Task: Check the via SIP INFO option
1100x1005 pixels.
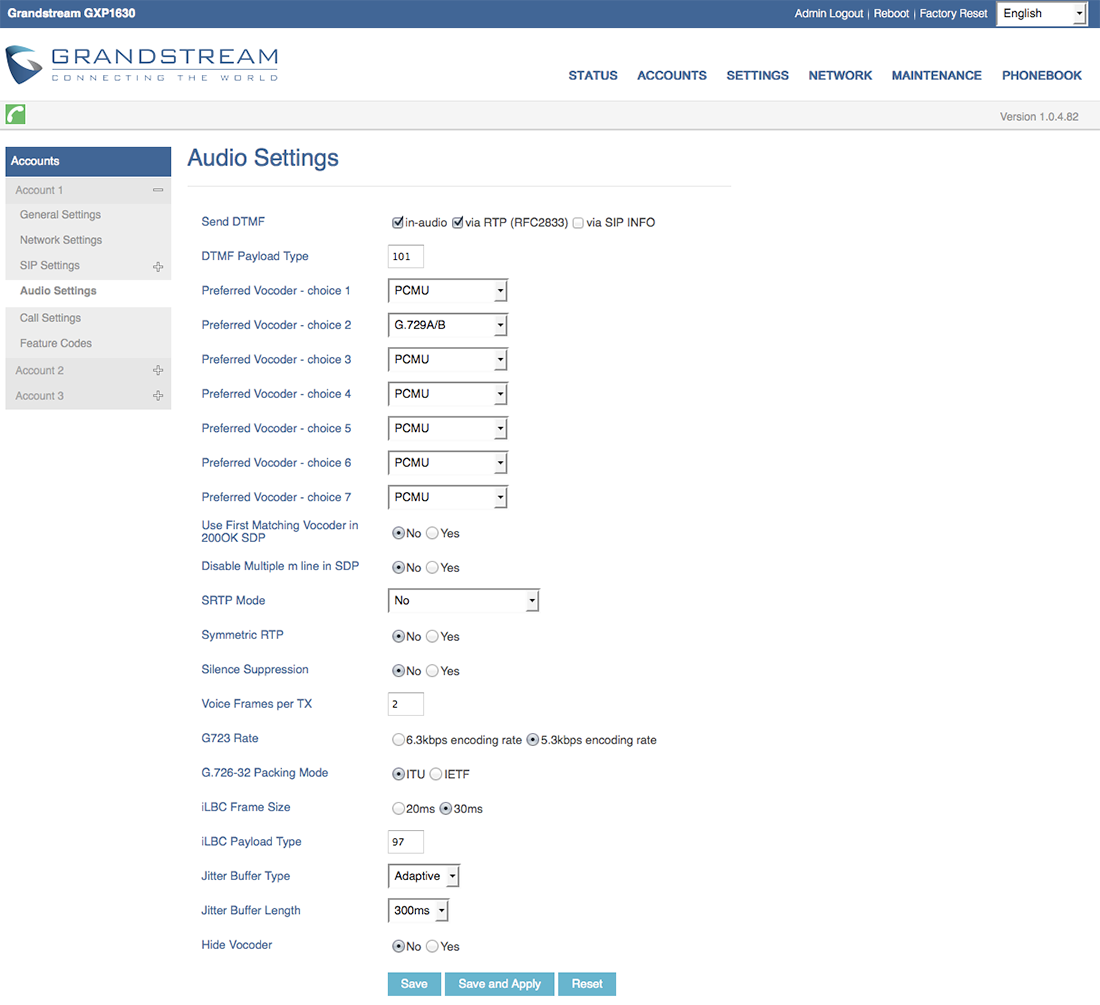Action: coord(578,222)
